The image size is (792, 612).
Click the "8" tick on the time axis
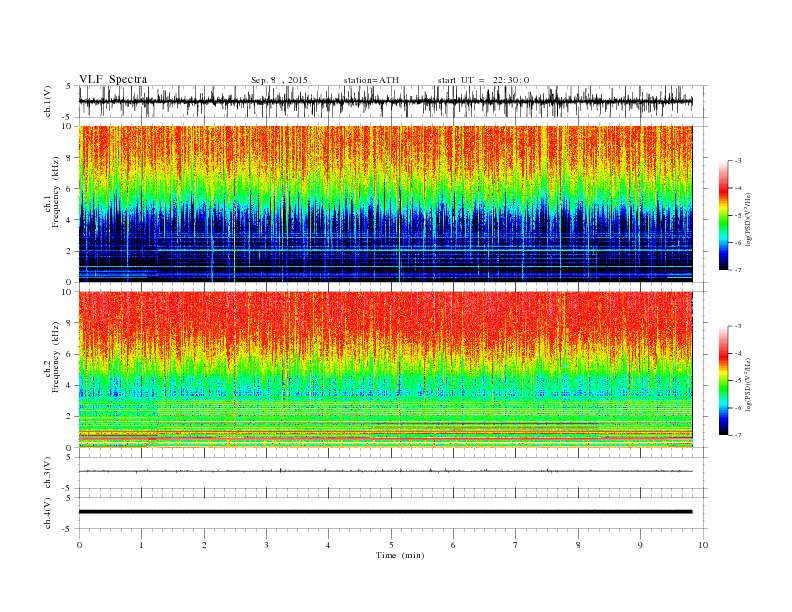[578, 545]
